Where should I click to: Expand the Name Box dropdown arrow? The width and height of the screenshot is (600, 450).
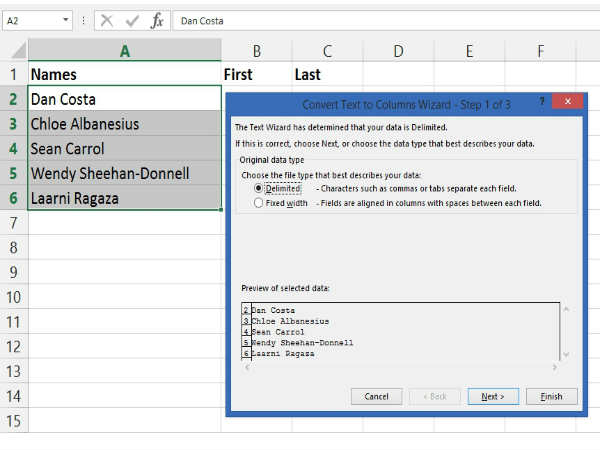tap(66, 20)
